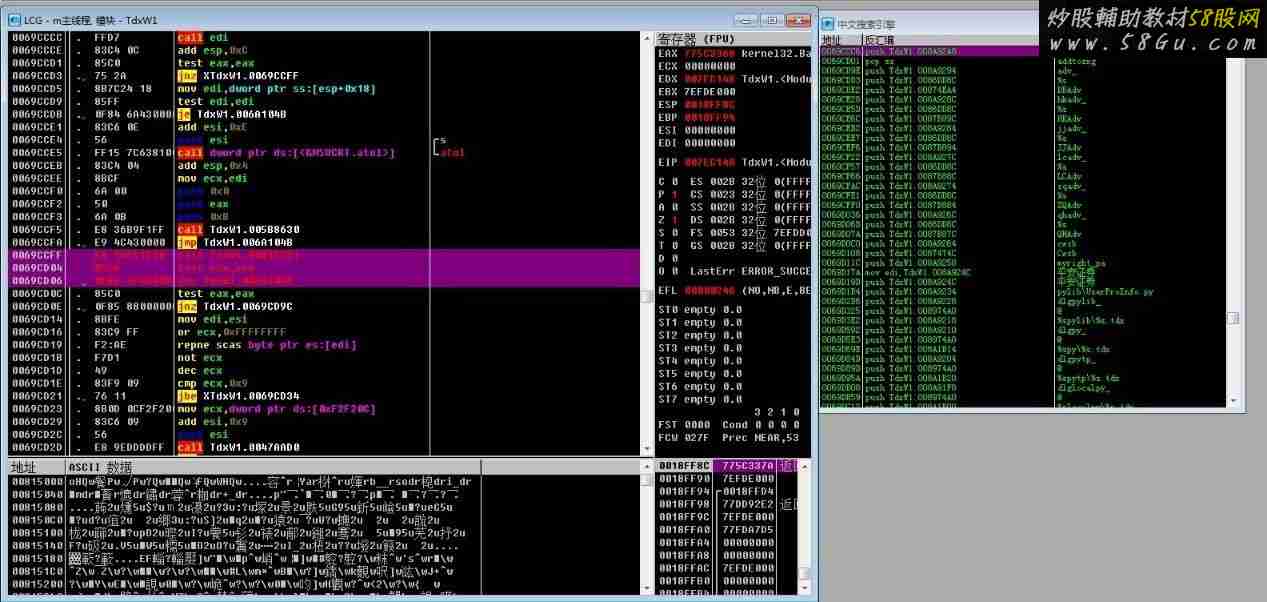Click the search results vertical scrollbar thumb

[x=1233, y=317]
